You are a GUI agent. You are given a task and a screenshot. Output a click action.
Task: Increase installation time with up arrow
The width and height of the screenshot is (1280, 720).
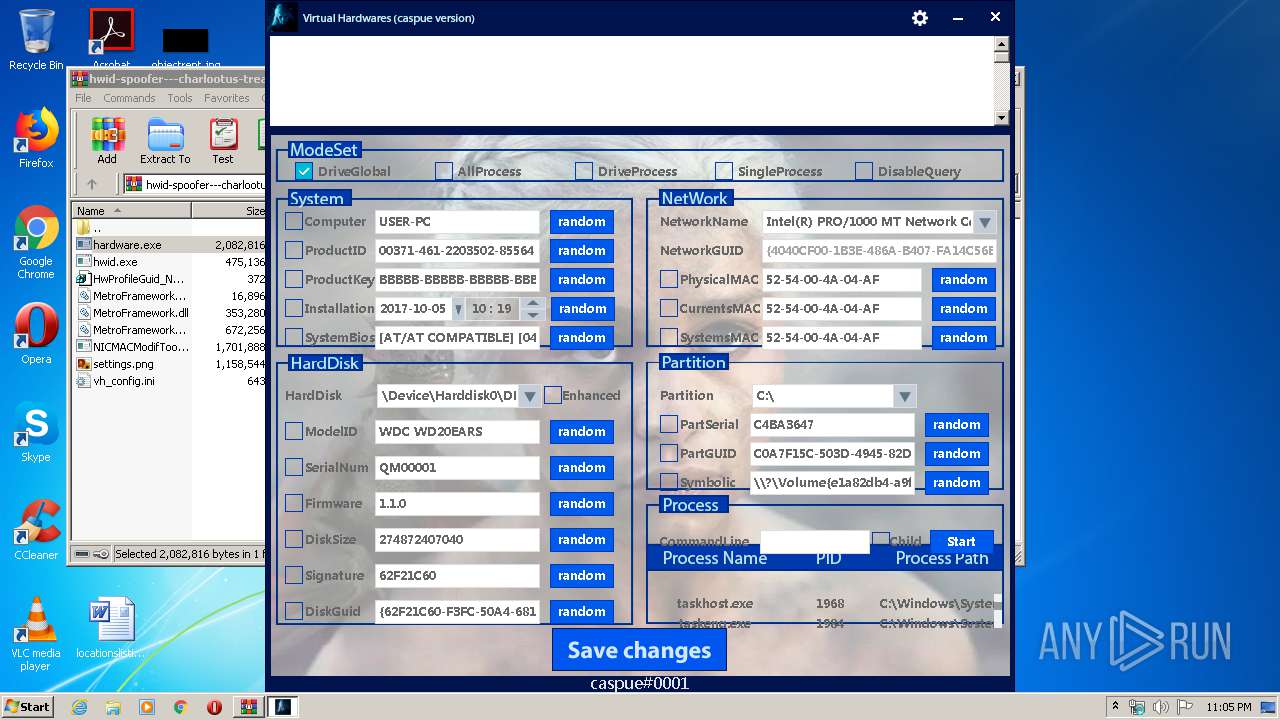[x=532, y=303]
